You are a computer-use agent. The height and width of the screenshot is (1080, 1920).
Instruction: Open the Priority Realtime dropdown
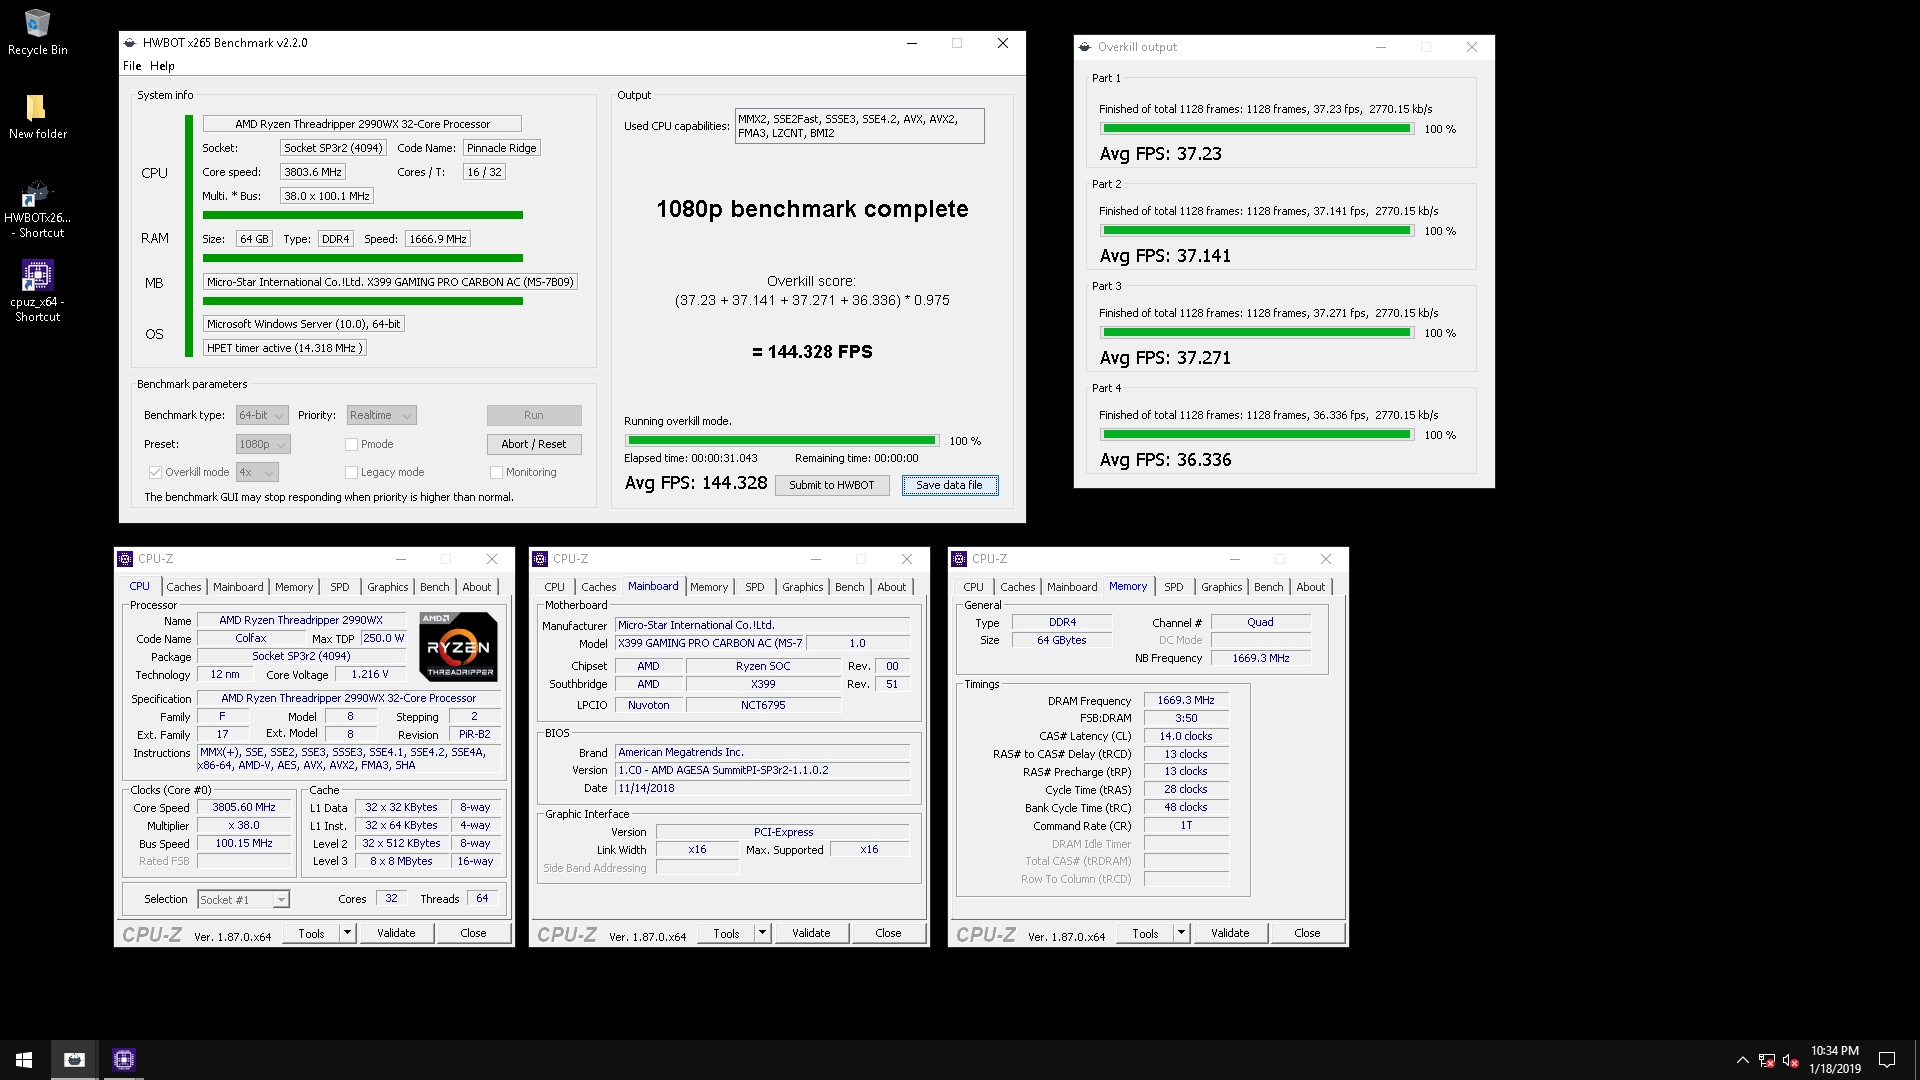tap(381, 415)
